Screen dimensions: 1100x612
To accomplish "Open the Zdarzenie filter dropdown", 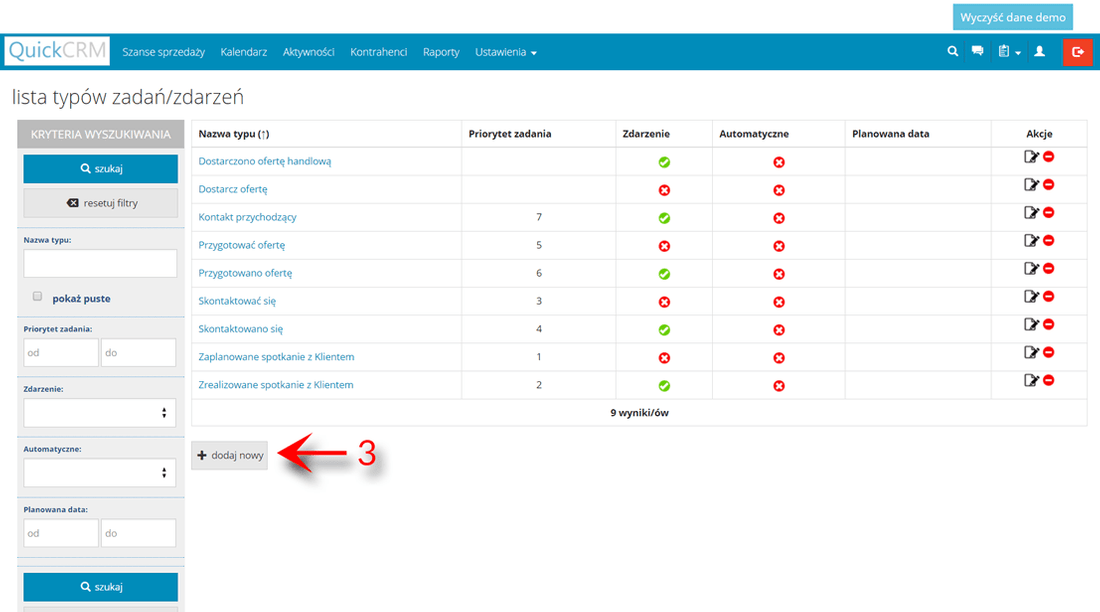I will coord(100,412).
